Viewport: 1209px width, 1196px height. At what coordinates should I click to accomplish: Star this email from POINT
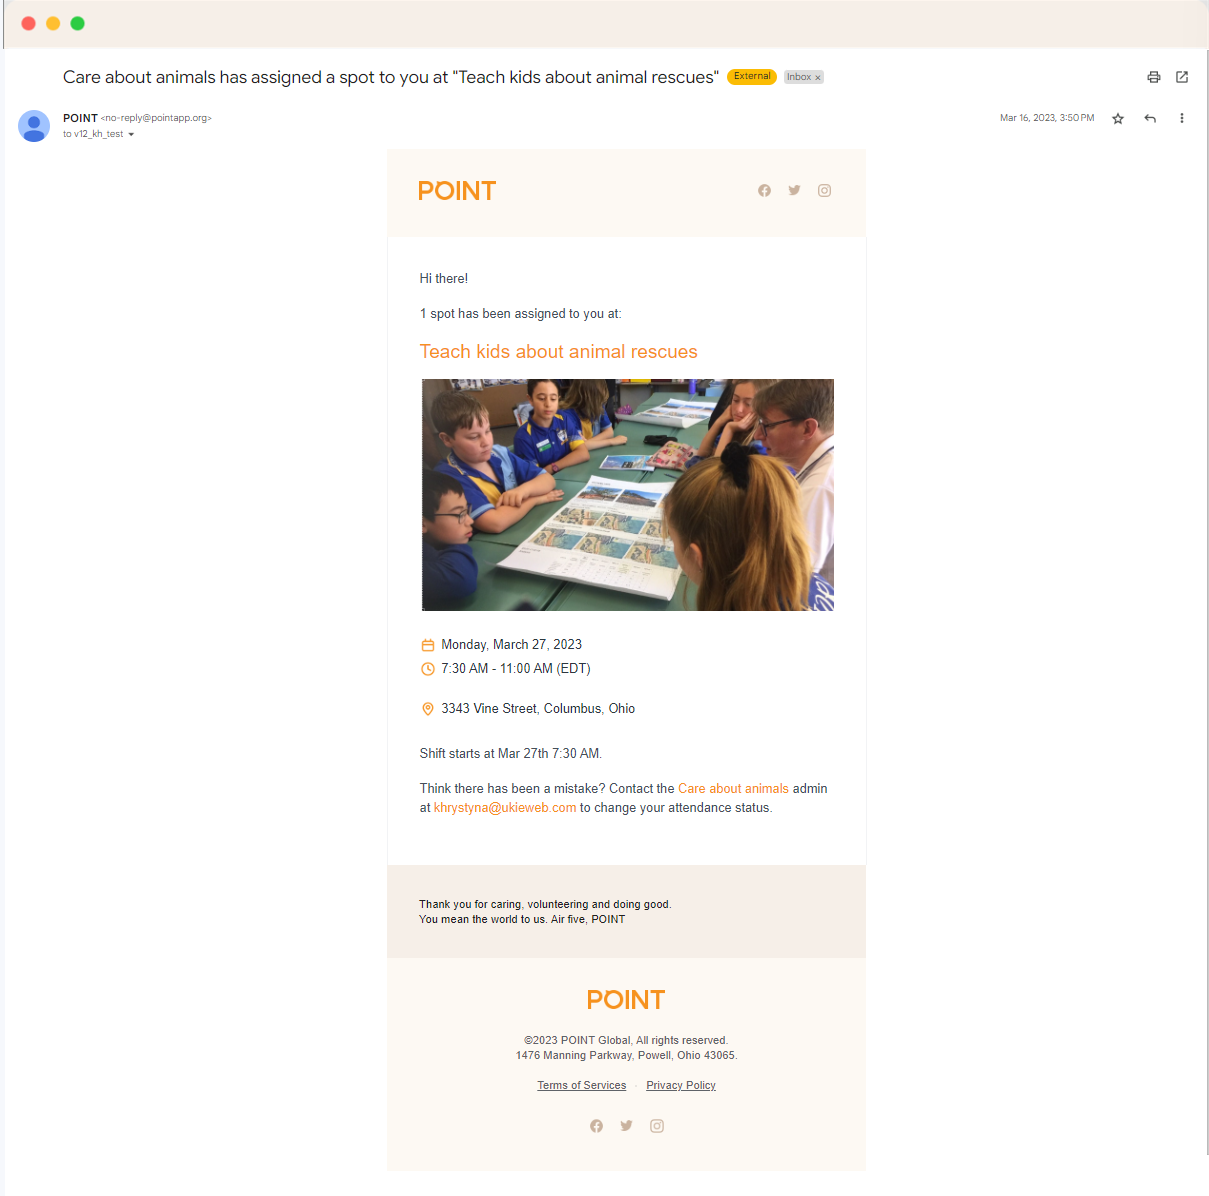click(1118, 118)
